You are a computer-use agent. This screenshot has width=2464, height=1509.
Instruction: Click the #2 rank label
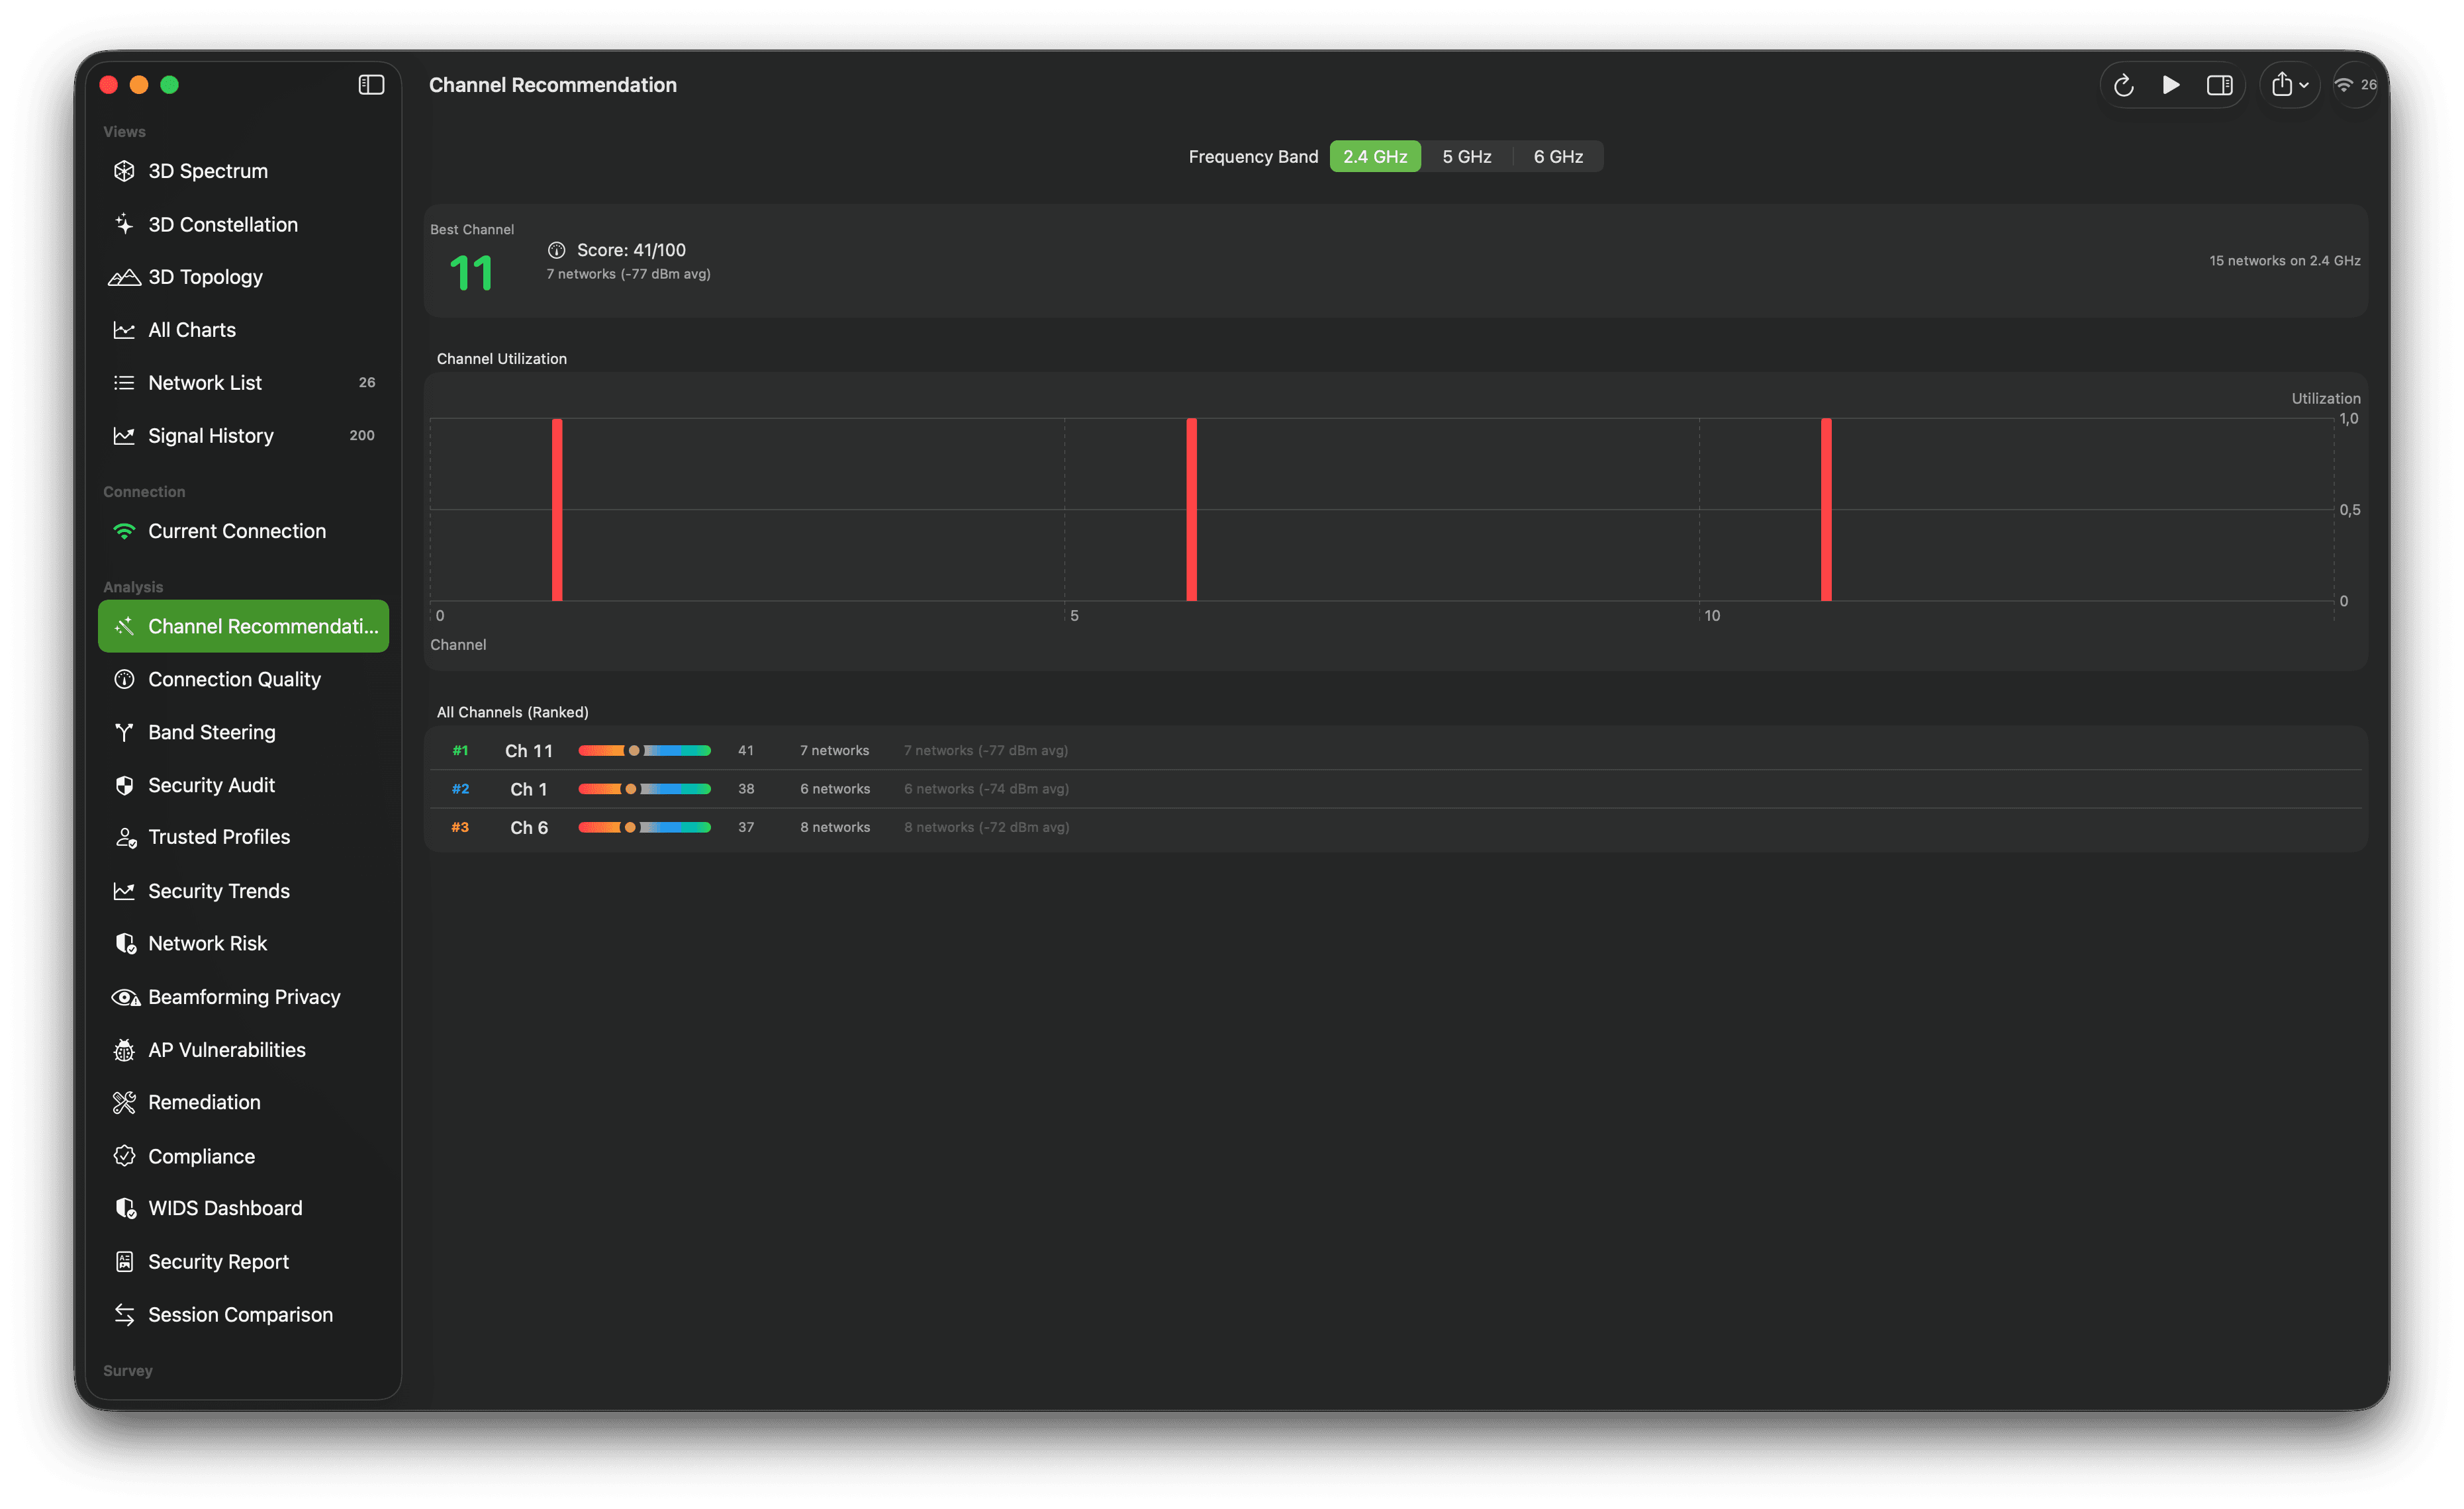tap(460, 789)
